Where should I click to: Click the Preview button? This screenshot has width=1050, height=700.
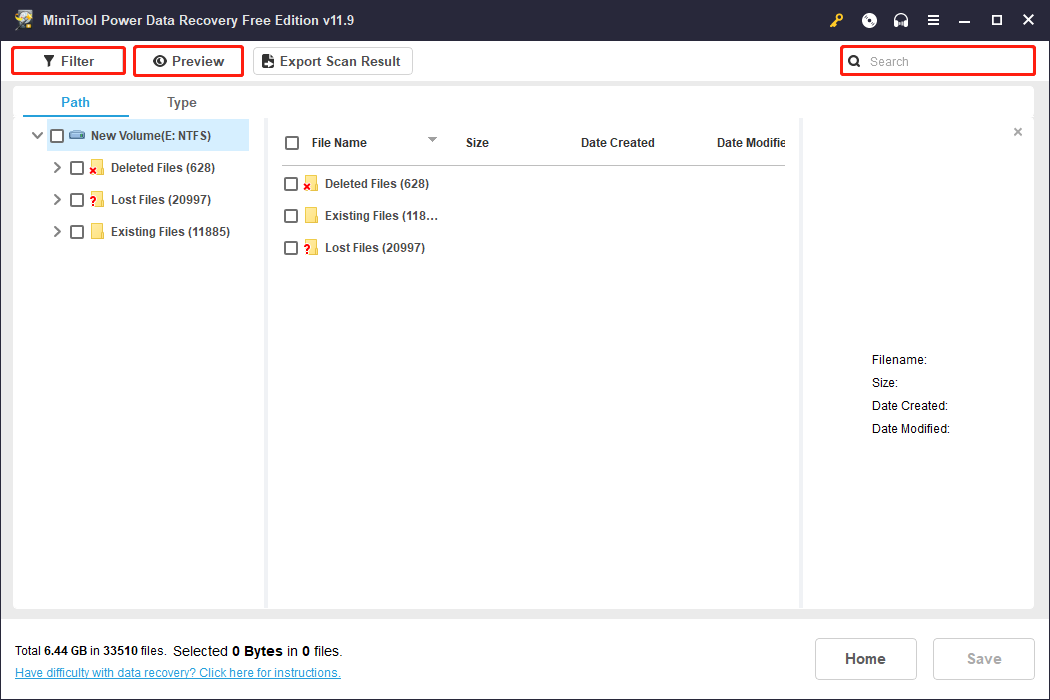[x=188, y=61]
